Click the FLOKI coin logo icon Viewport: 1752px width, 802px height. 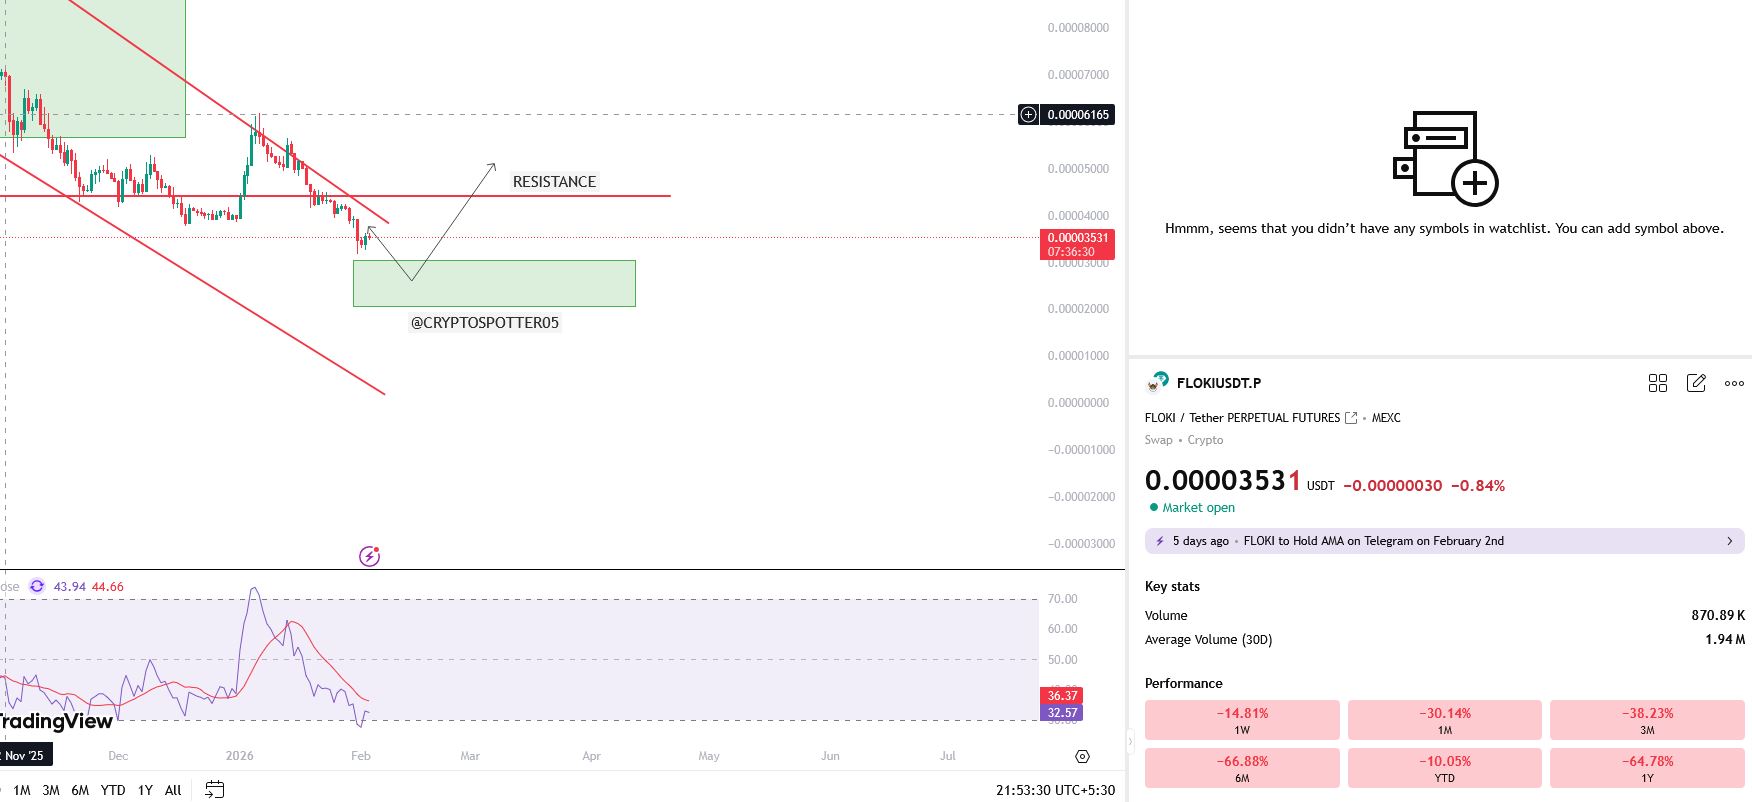pos(1157,382)
